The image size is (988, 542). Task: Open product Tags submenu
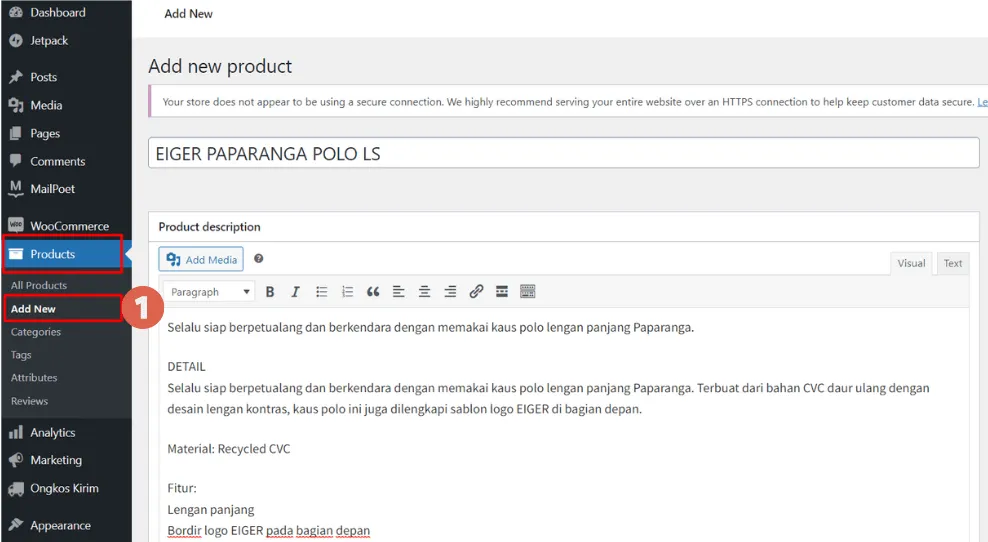point(21,355)
